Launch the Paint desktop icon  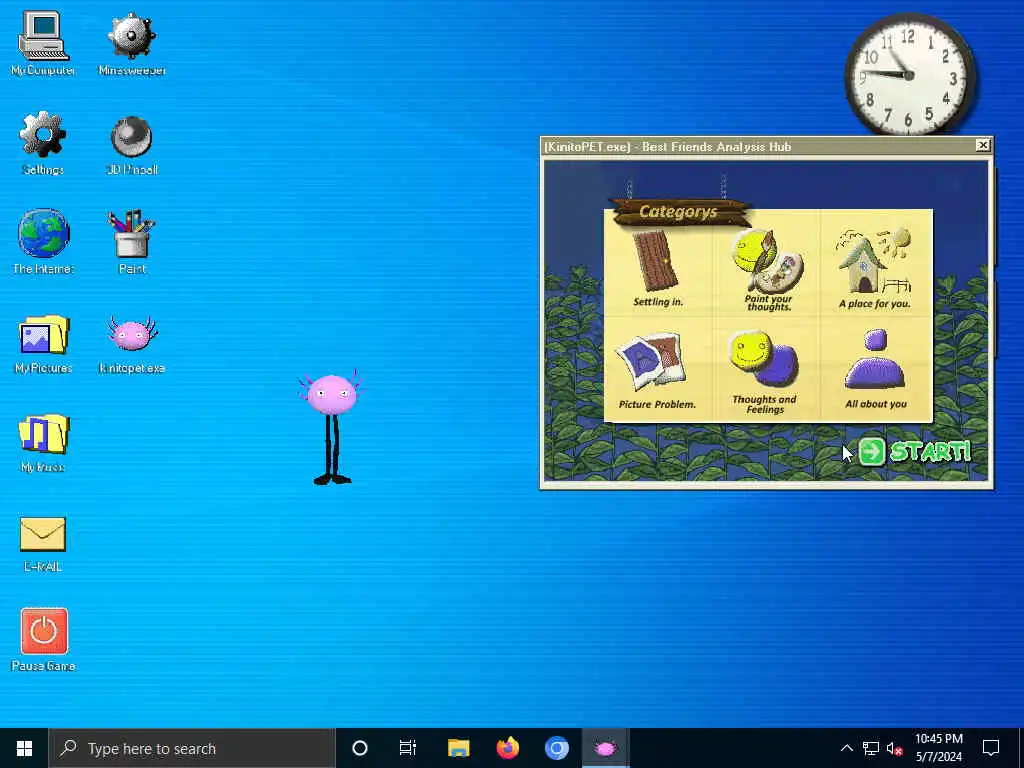coord(132,242)
